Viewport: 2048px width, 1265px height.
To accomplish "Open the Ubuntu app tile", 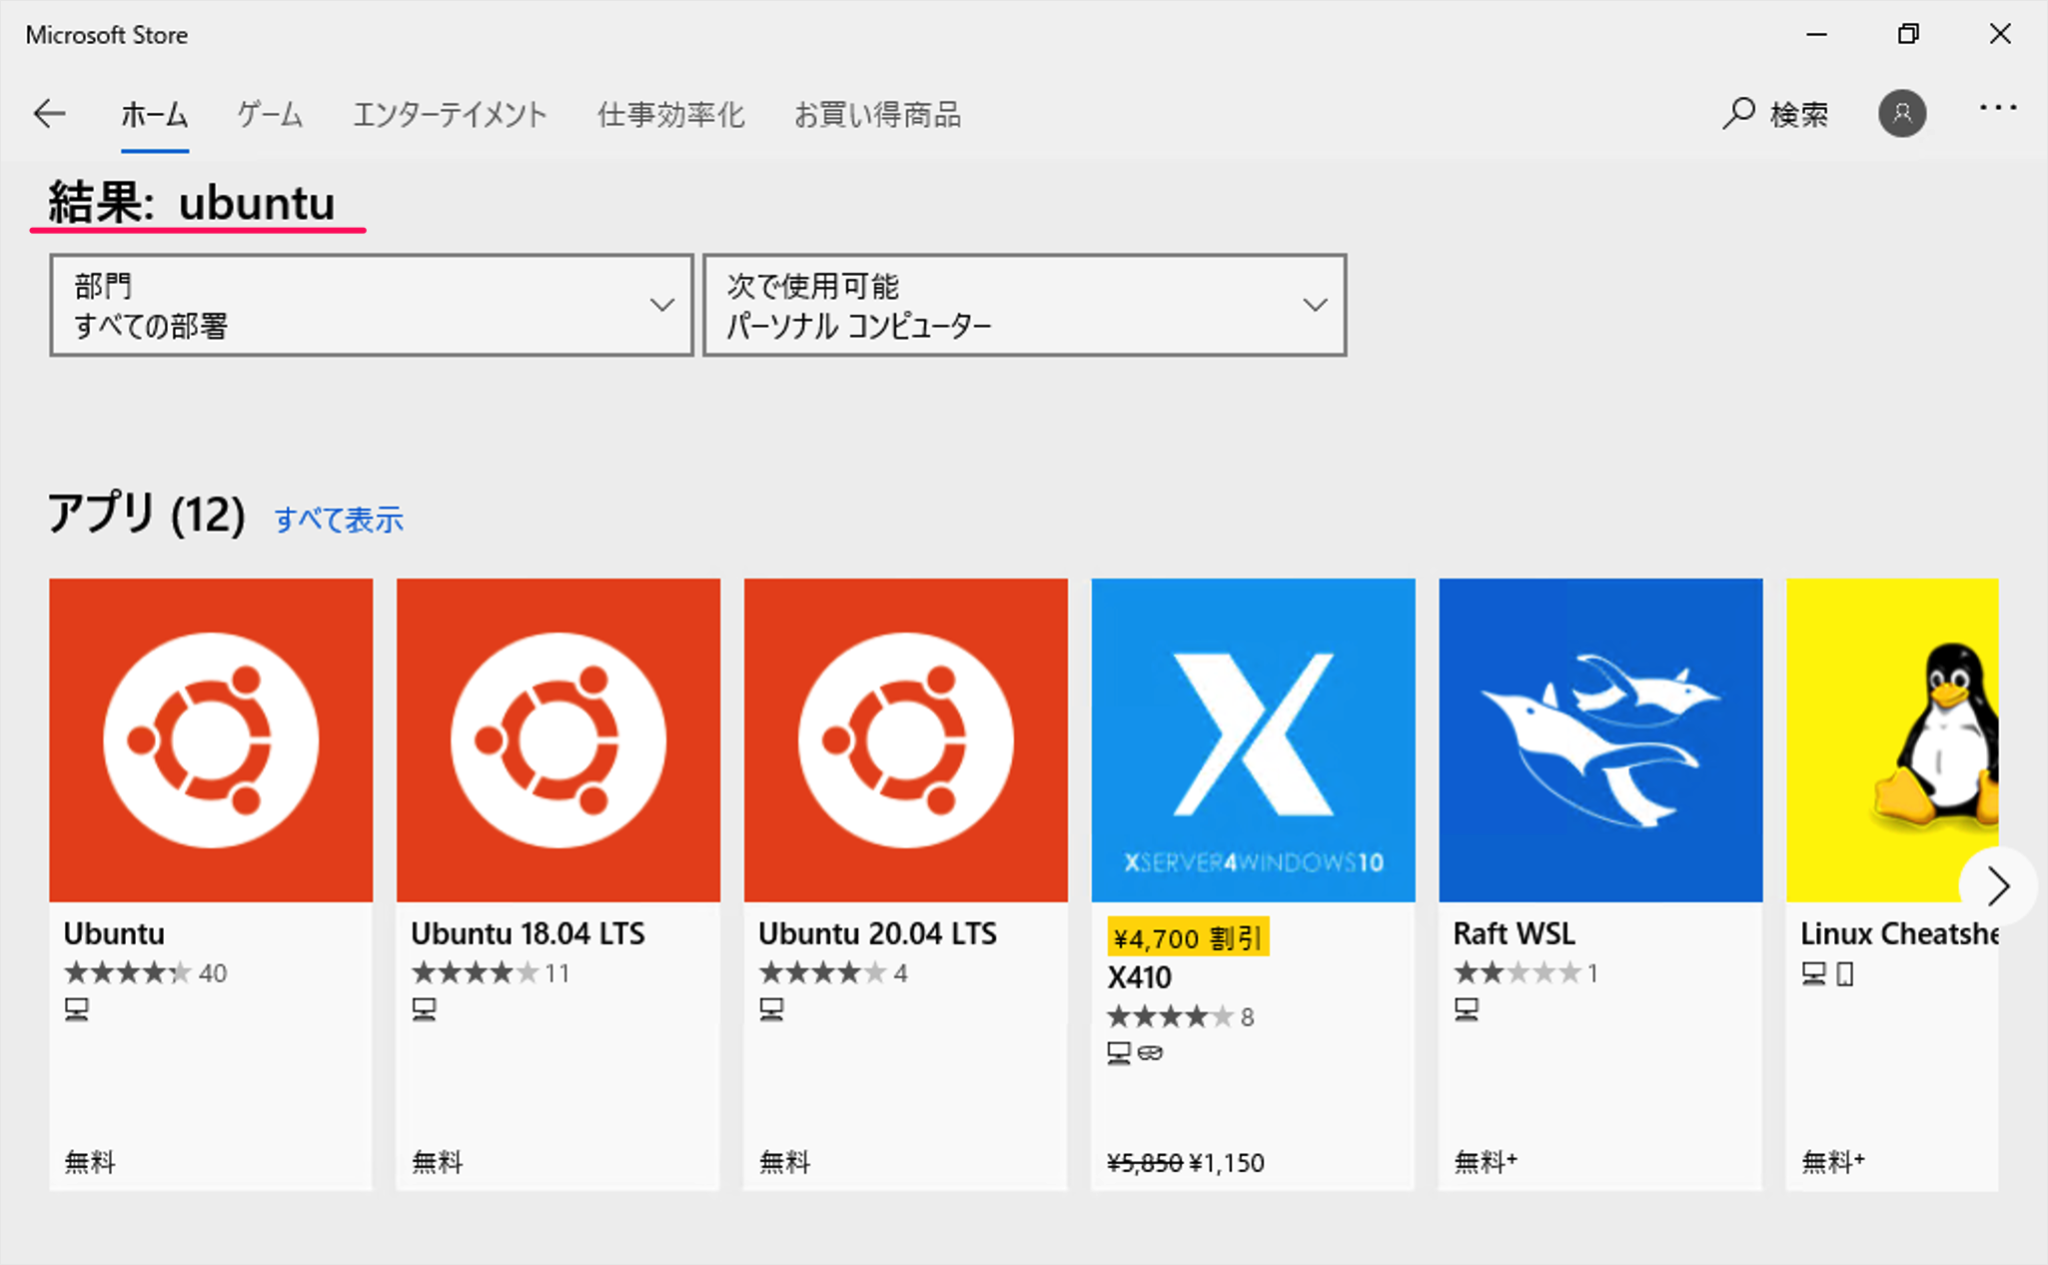I will pos(210,738).
